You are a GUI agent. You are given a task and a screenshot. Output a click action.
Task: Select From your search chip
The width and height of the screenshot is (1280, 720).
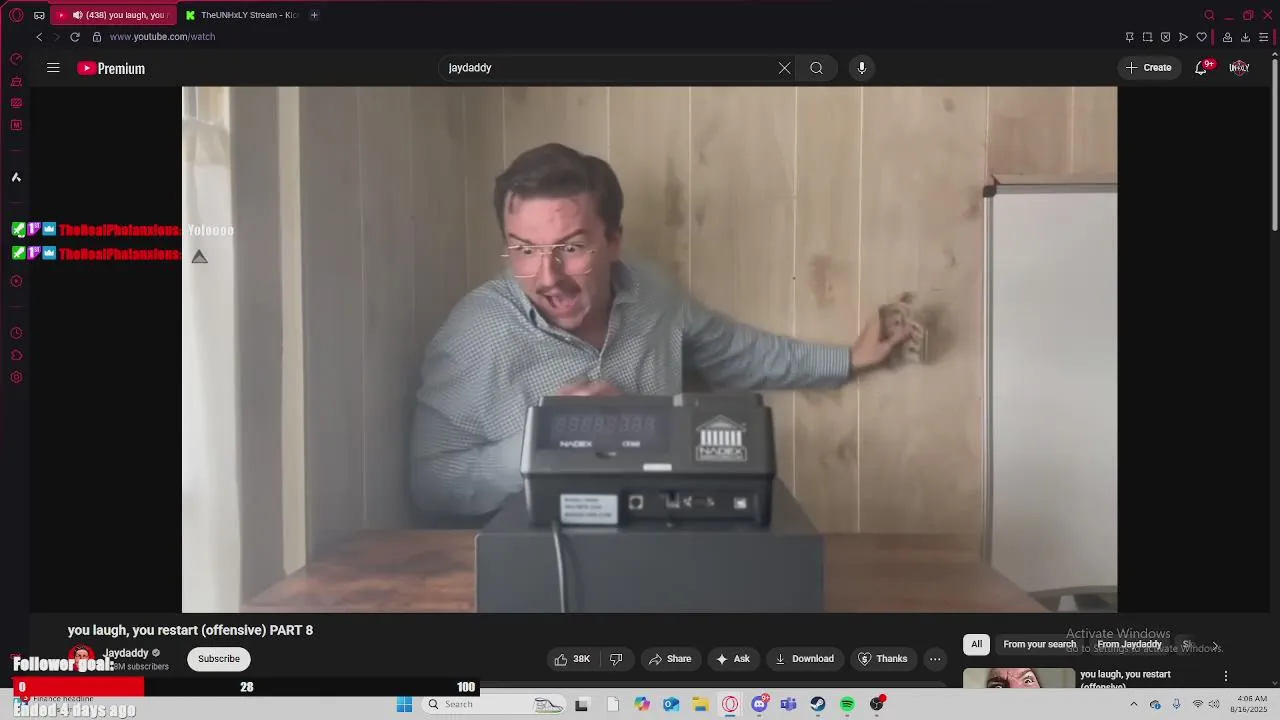click(x=1040, y=644)
